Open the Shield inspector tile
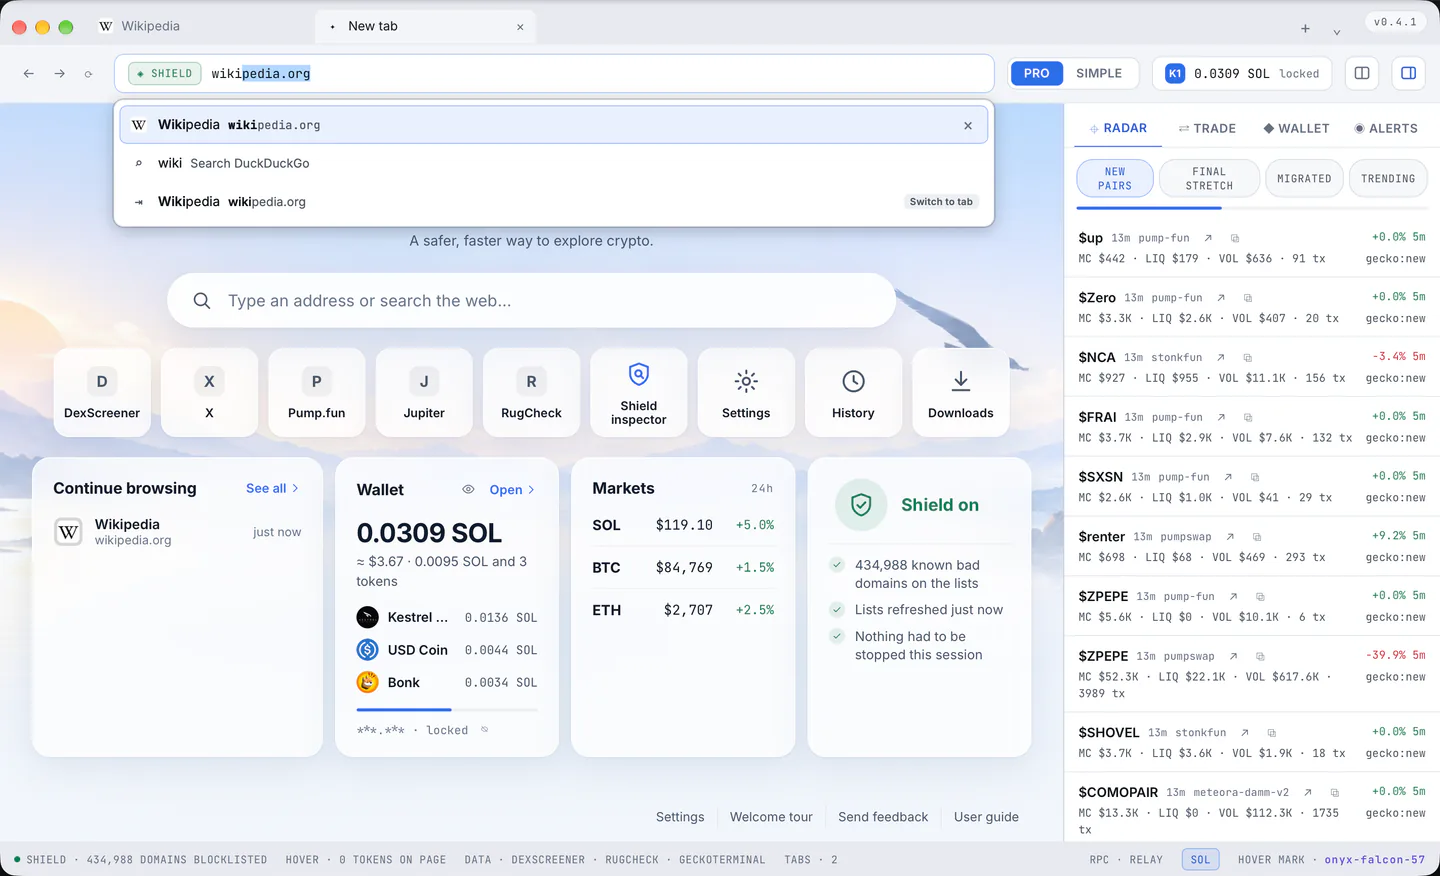This screenshot has width=1440, height=876. coord(639,392)
